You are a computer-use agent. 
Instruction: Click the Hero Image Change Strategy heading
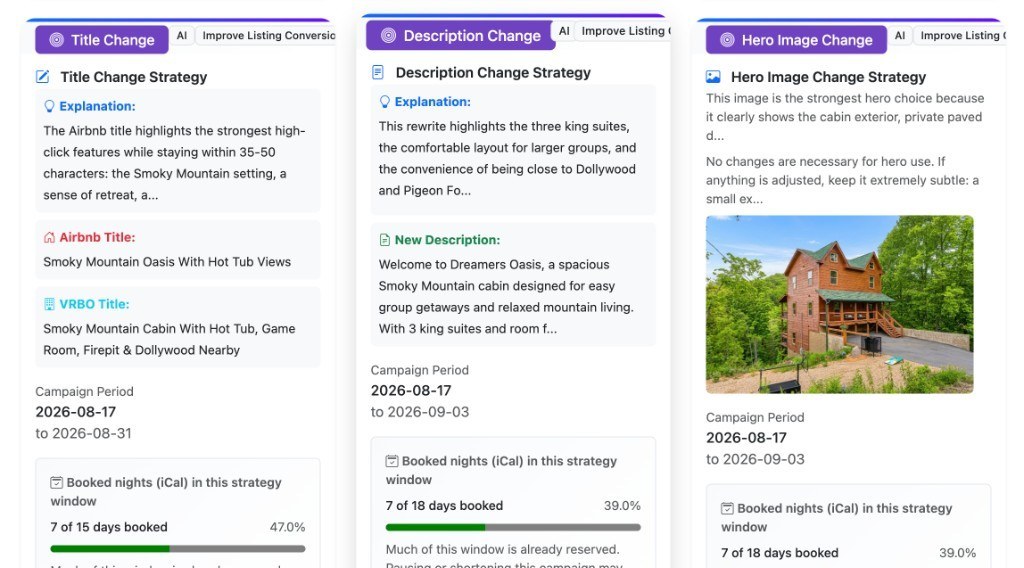coord(829,77)
